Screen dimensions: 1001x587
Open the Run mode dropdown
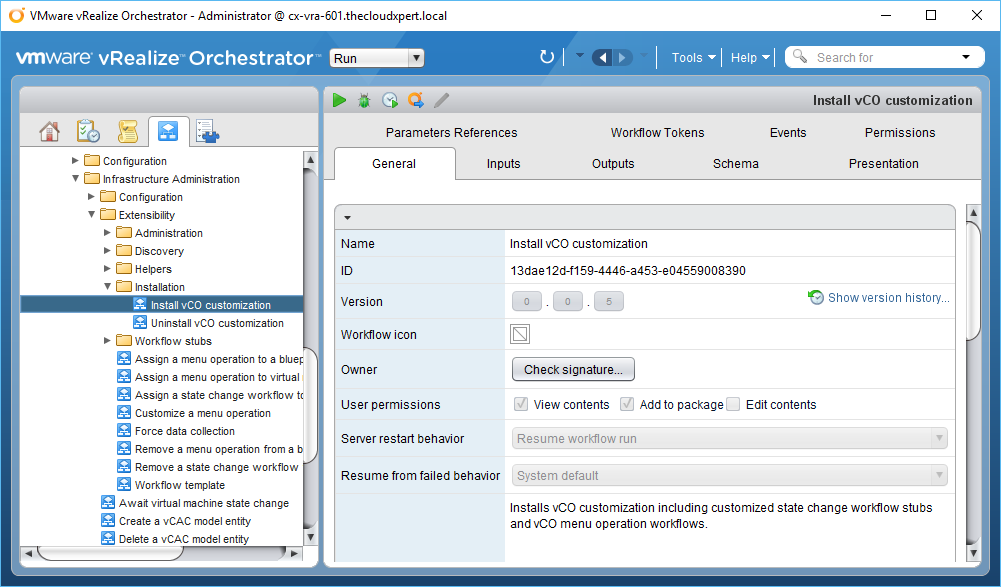pos(377,58)
